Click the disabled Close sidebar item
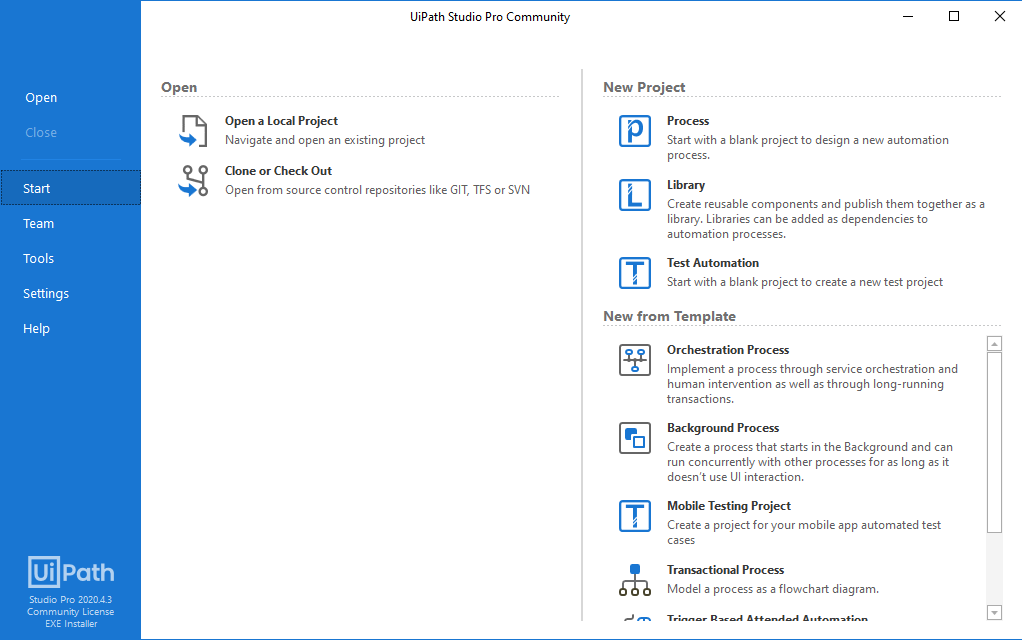 coord(41,132)
